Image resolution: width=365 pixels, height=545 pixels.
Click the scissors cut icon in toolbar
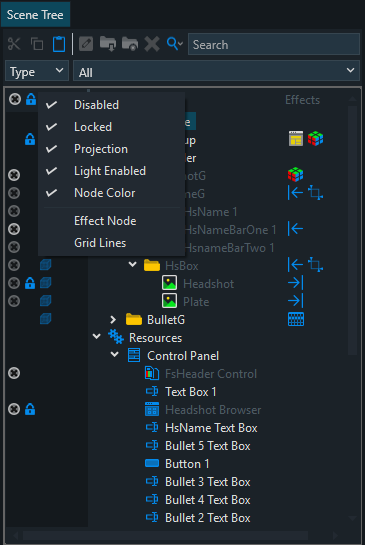(x=14, y=44)
